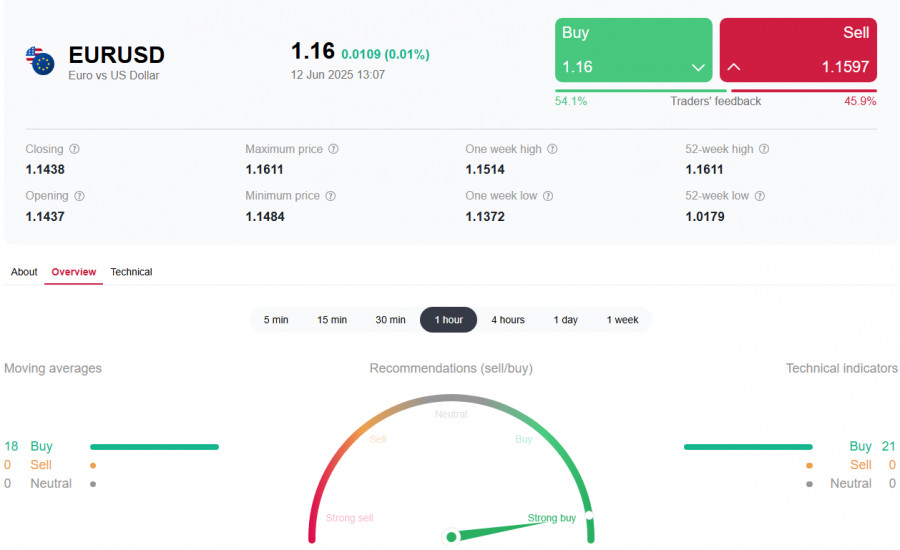Click the gauge needle pivot dot
Image resolution: width=900 pixels, height=550 pixels.
(451, 537)
